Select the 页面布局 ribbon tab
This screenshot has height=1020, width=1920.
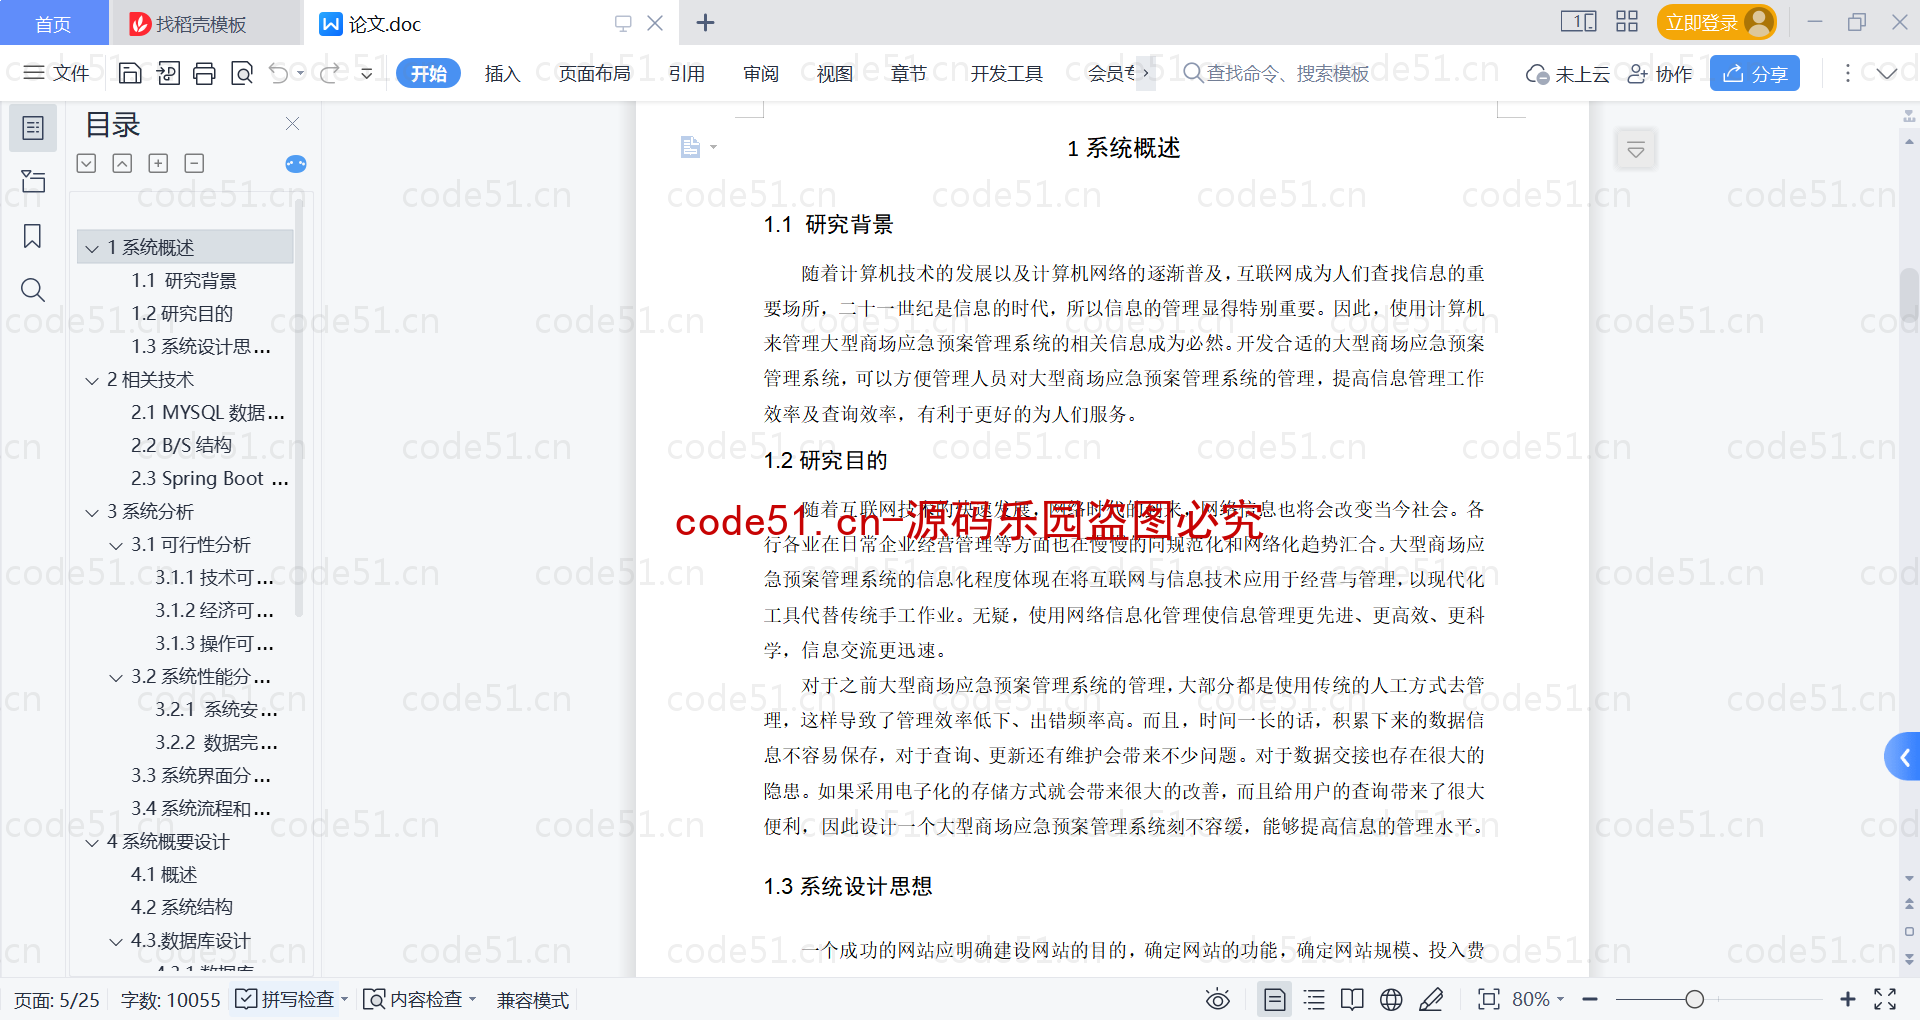(x=594, y=73)
